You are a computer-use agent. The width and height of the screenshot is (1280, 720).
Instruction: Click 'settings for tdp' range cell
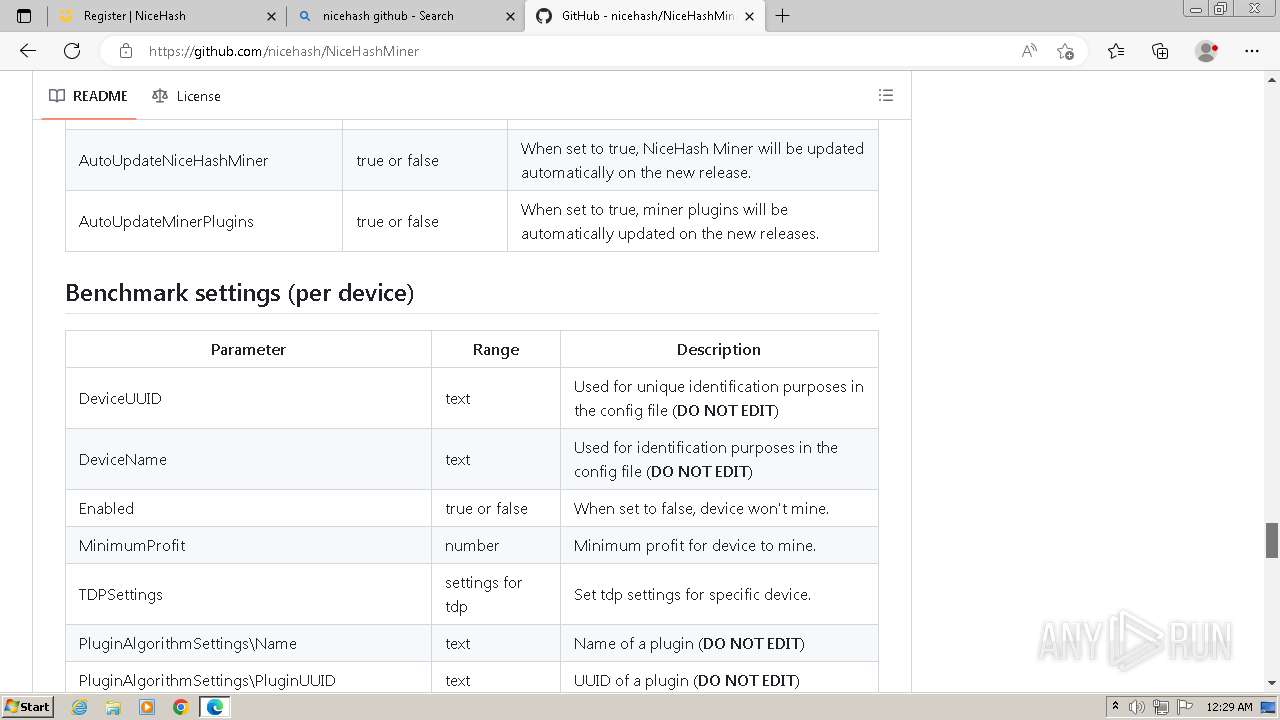[496, 594]
